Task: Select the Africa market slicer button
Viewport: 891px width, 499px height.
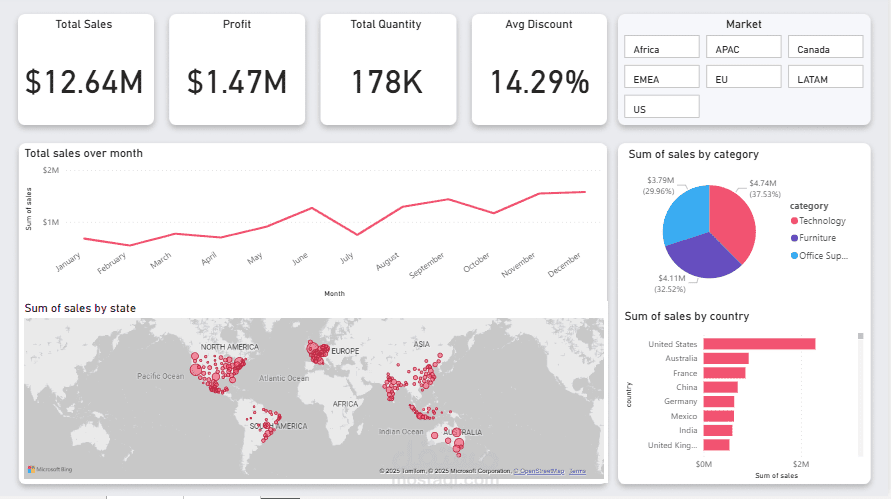Action: coord(661,47)
